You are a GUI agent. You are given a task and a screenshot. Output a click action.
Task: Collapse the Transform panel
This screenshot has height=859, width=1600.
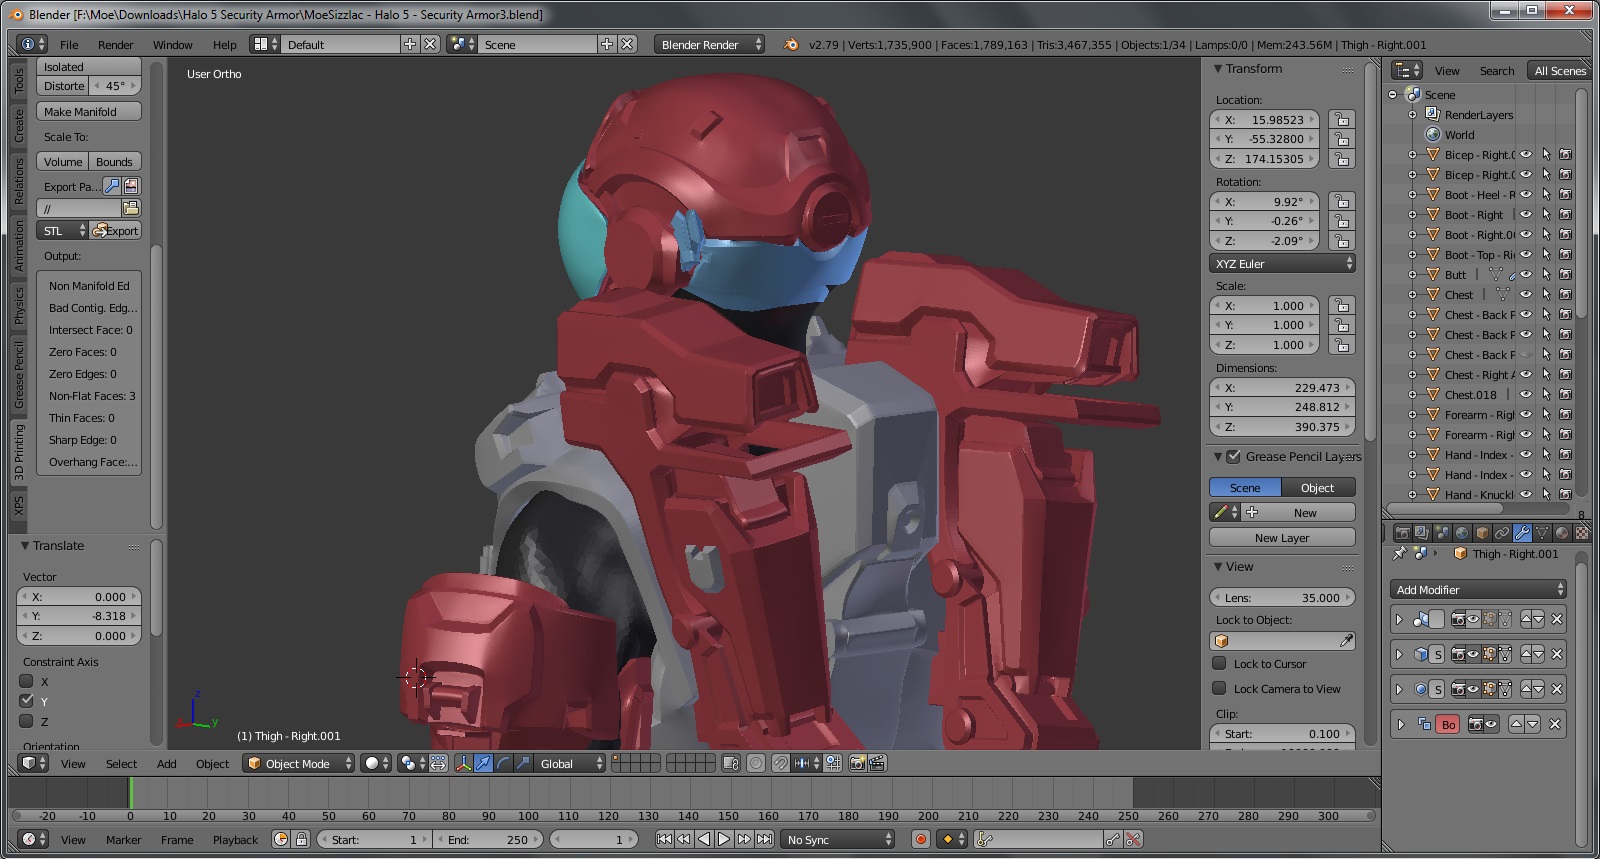click(x=1218, y=68)
